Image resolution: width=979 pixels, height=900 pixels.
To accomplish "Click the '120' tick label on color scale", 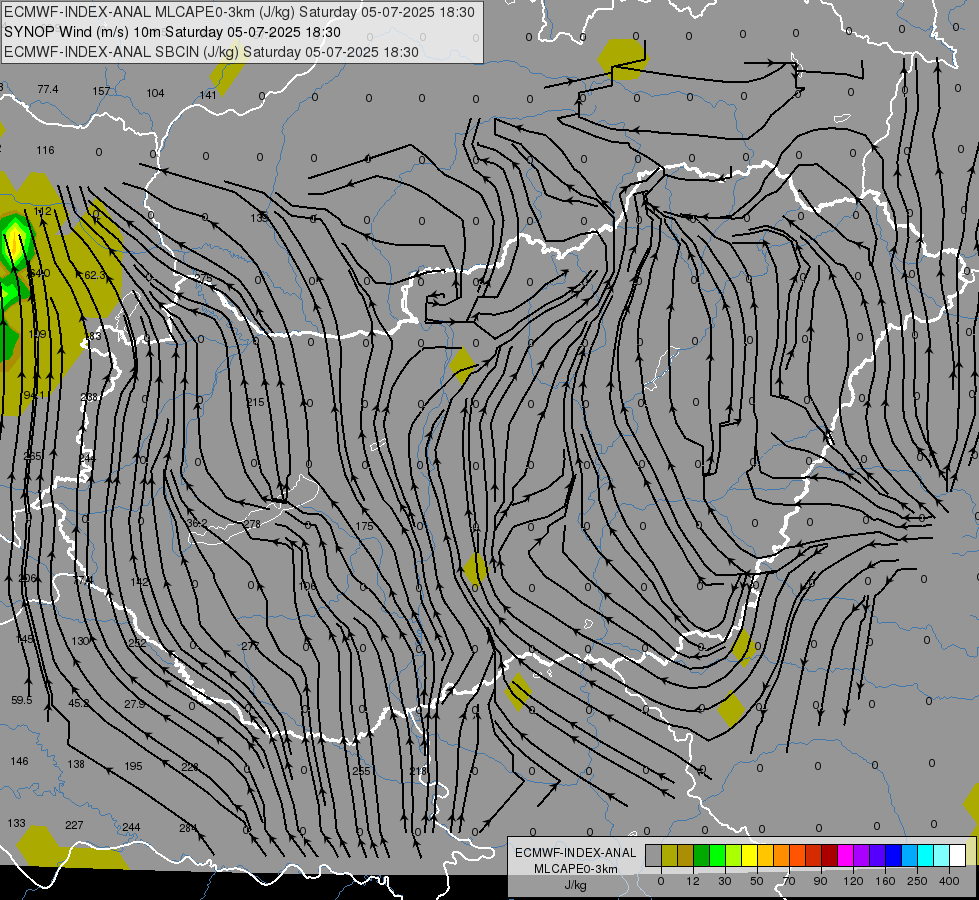I will (x=853, y=881).
